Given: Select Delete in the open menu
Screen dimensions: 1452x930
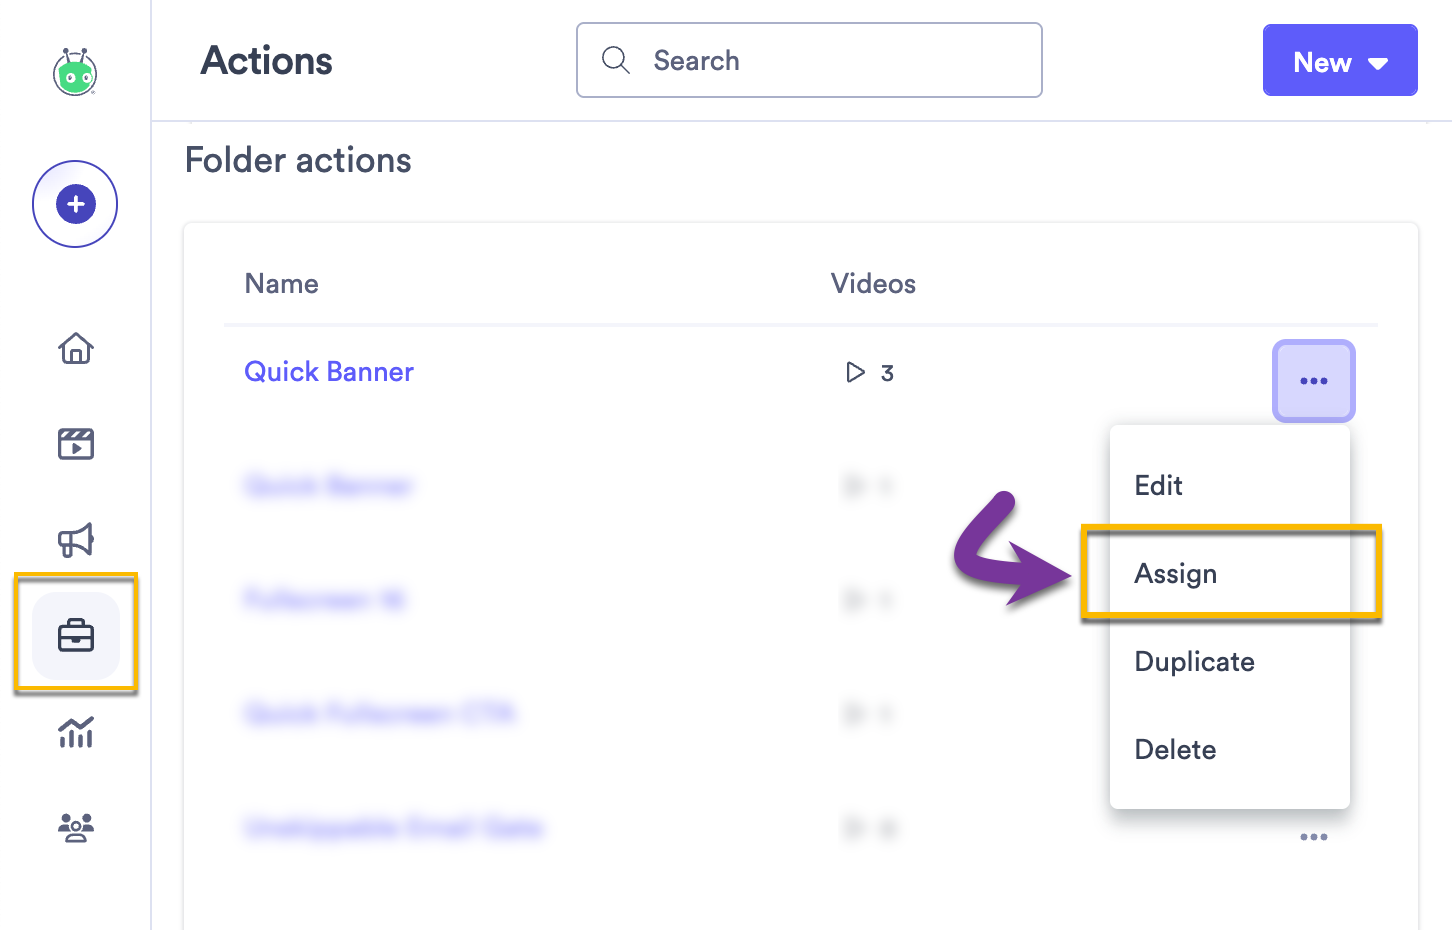Looking at the screenshot, I should (1175, 749).
